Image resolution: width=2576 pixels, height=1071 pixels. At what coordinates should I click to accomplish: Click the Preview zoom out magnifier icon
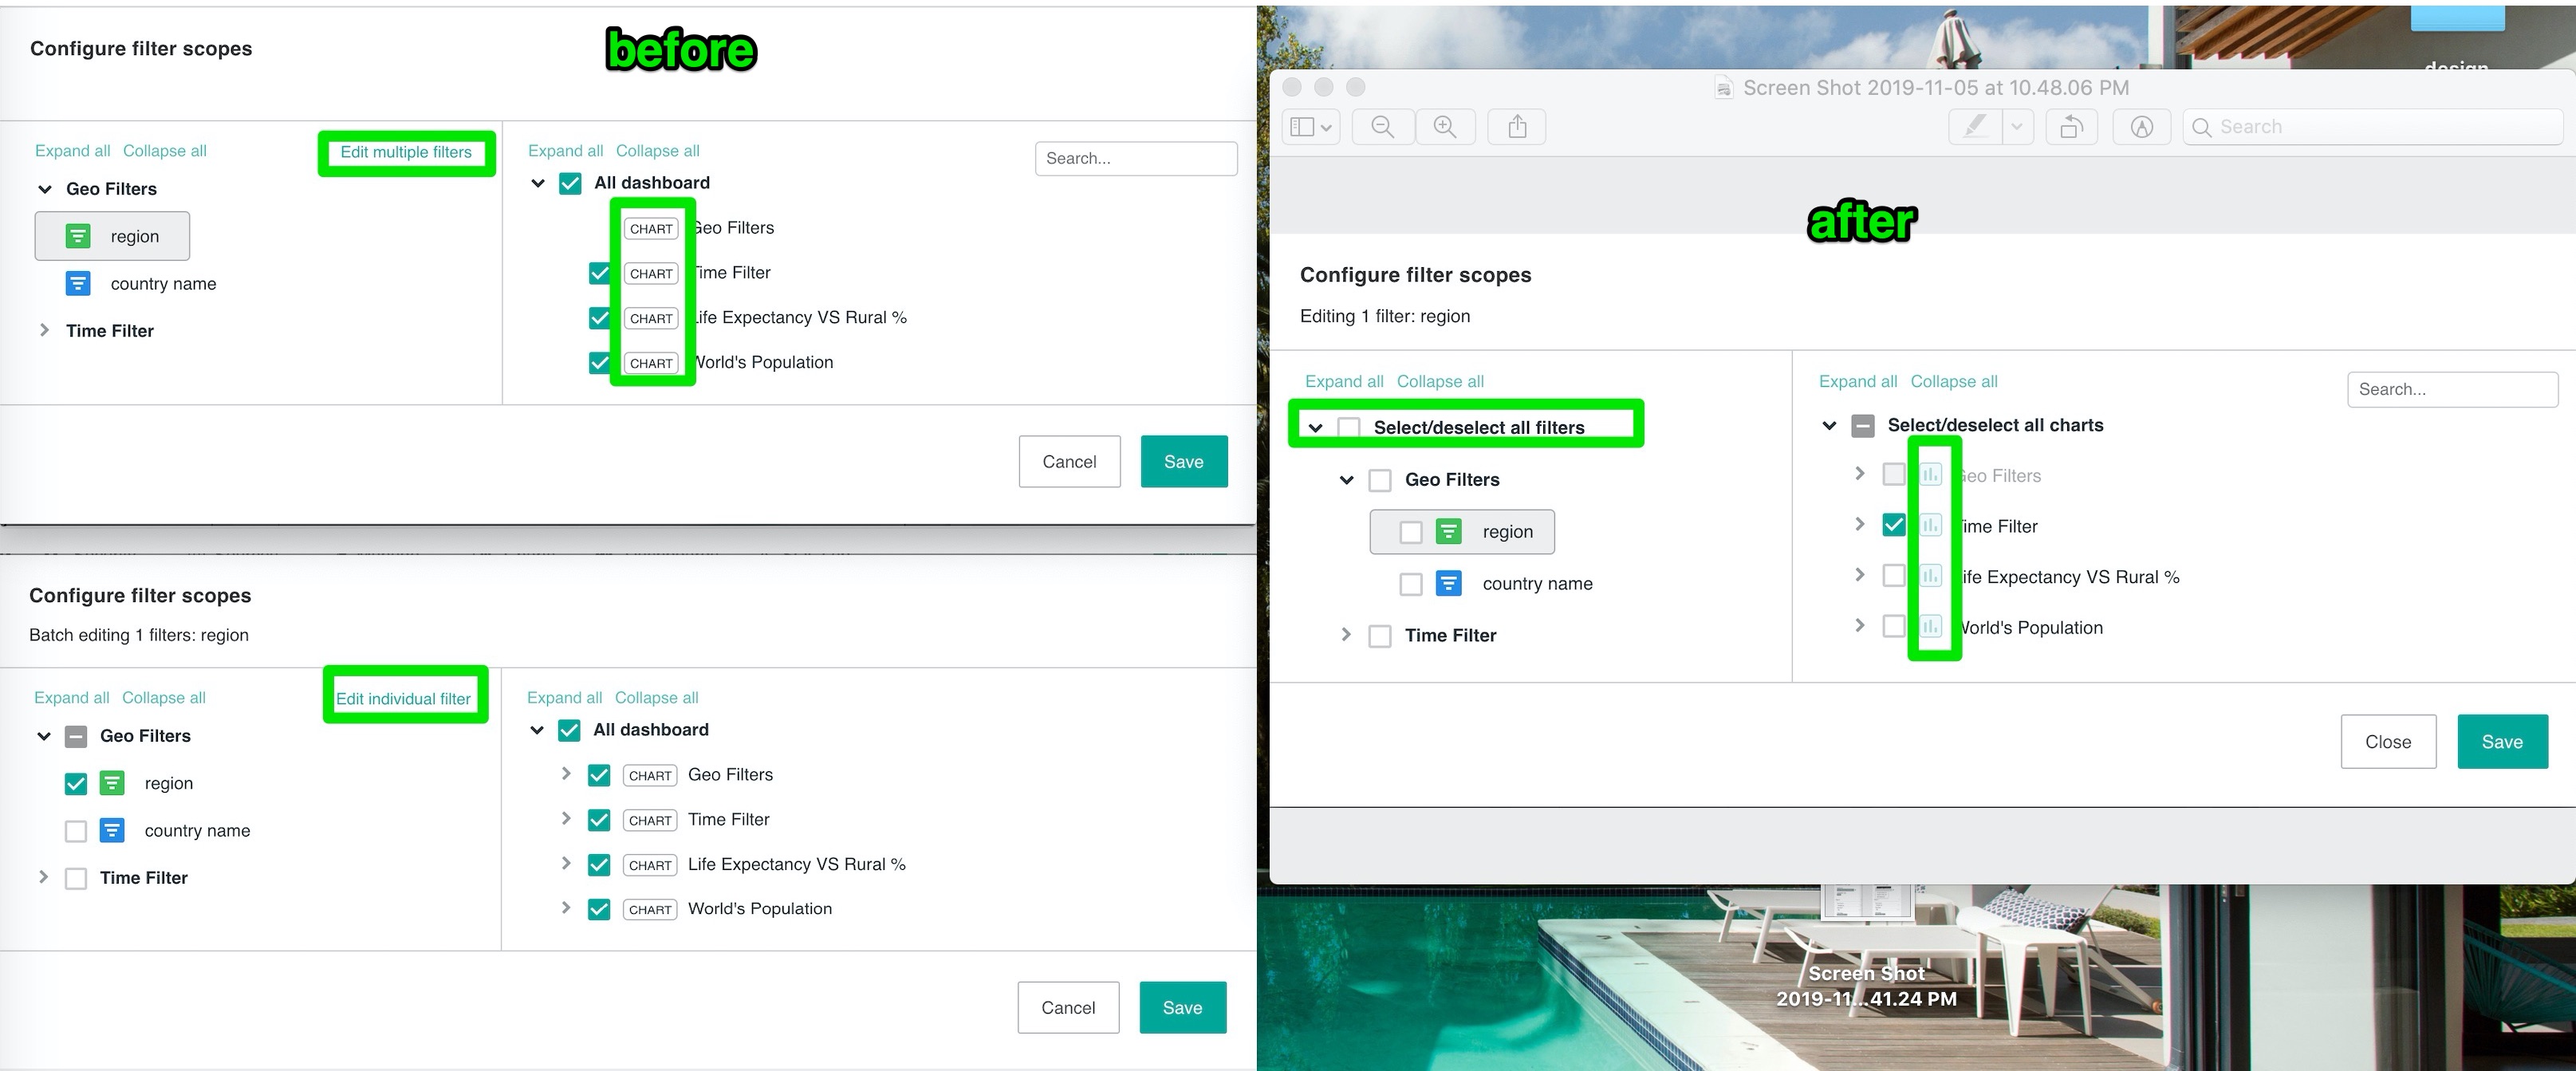[x=1383, y=127]
